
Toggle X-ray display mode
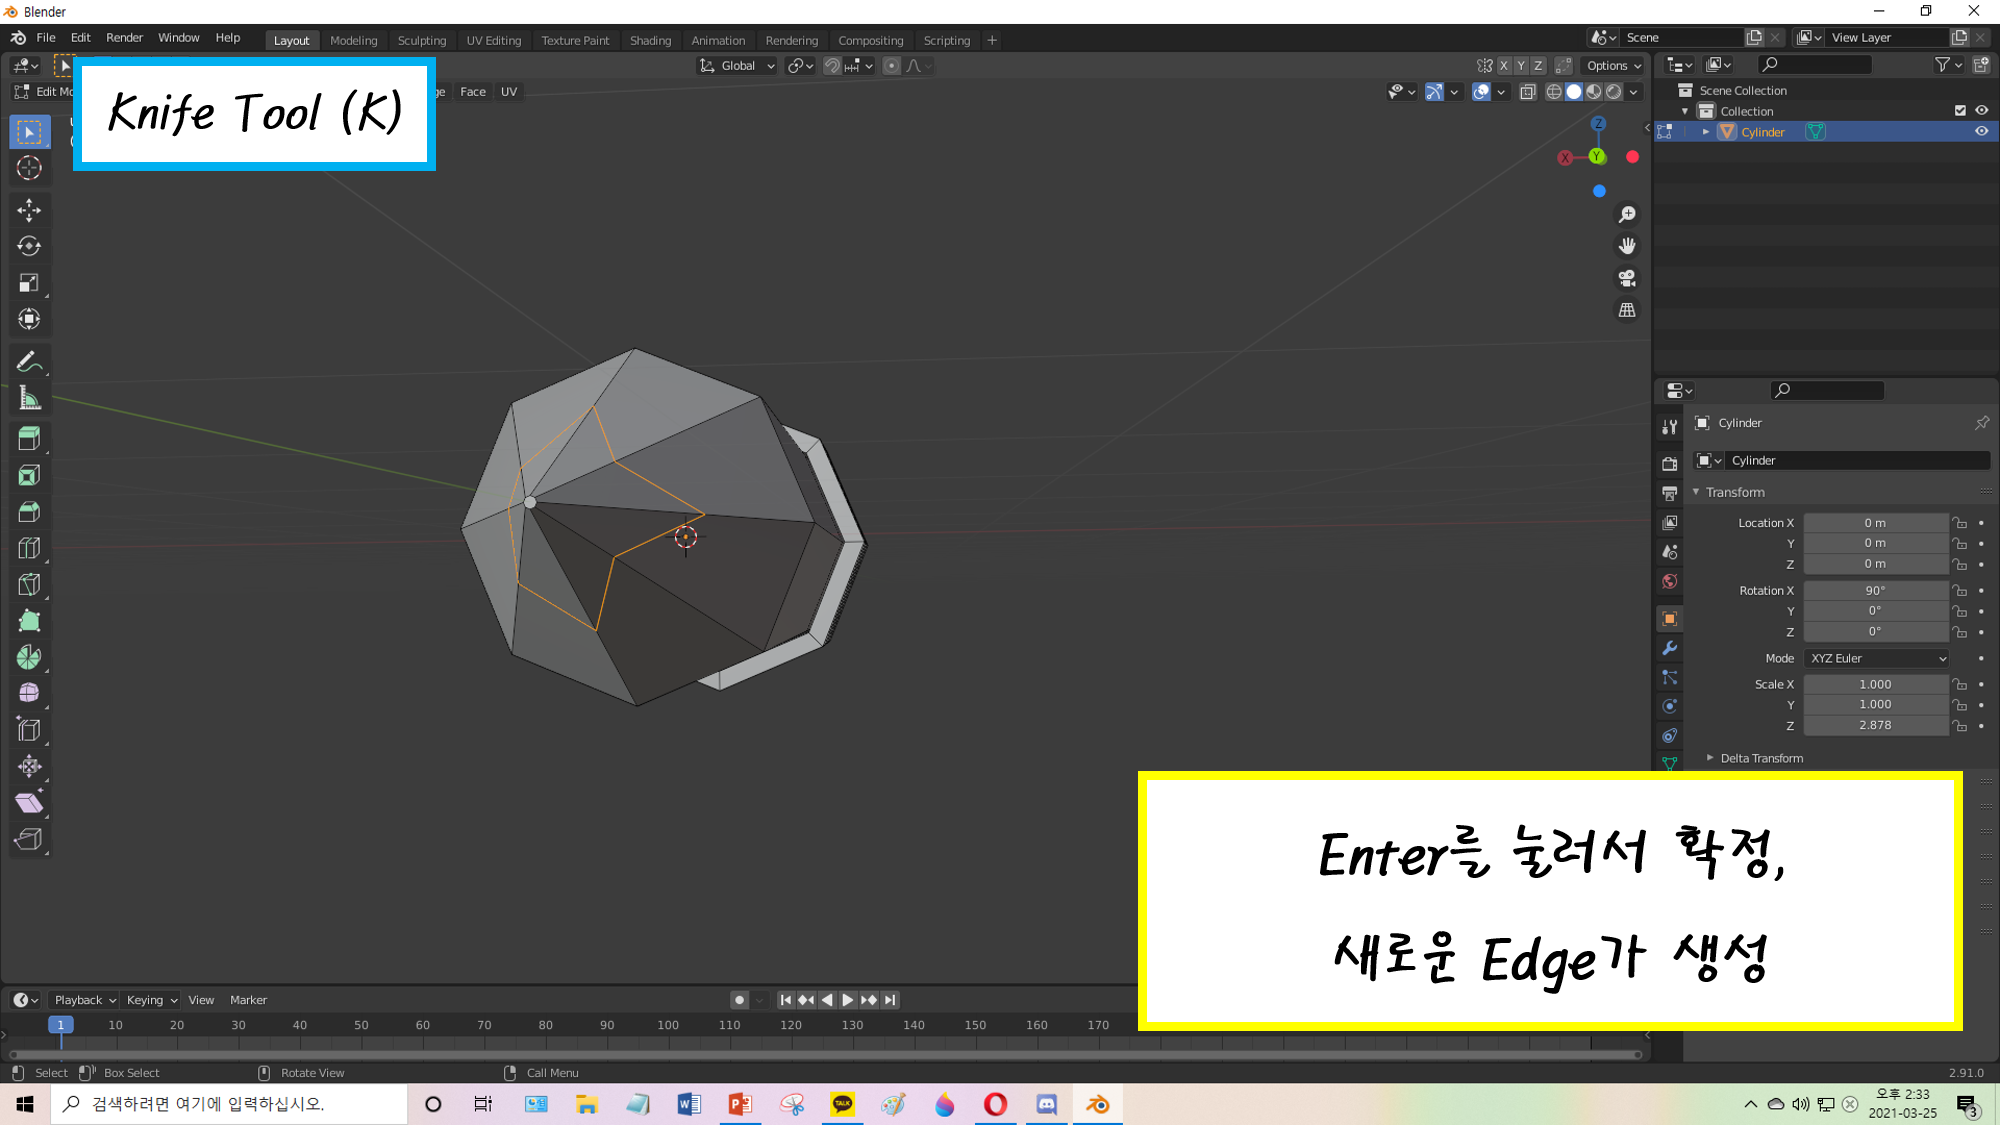point(1527,92)
